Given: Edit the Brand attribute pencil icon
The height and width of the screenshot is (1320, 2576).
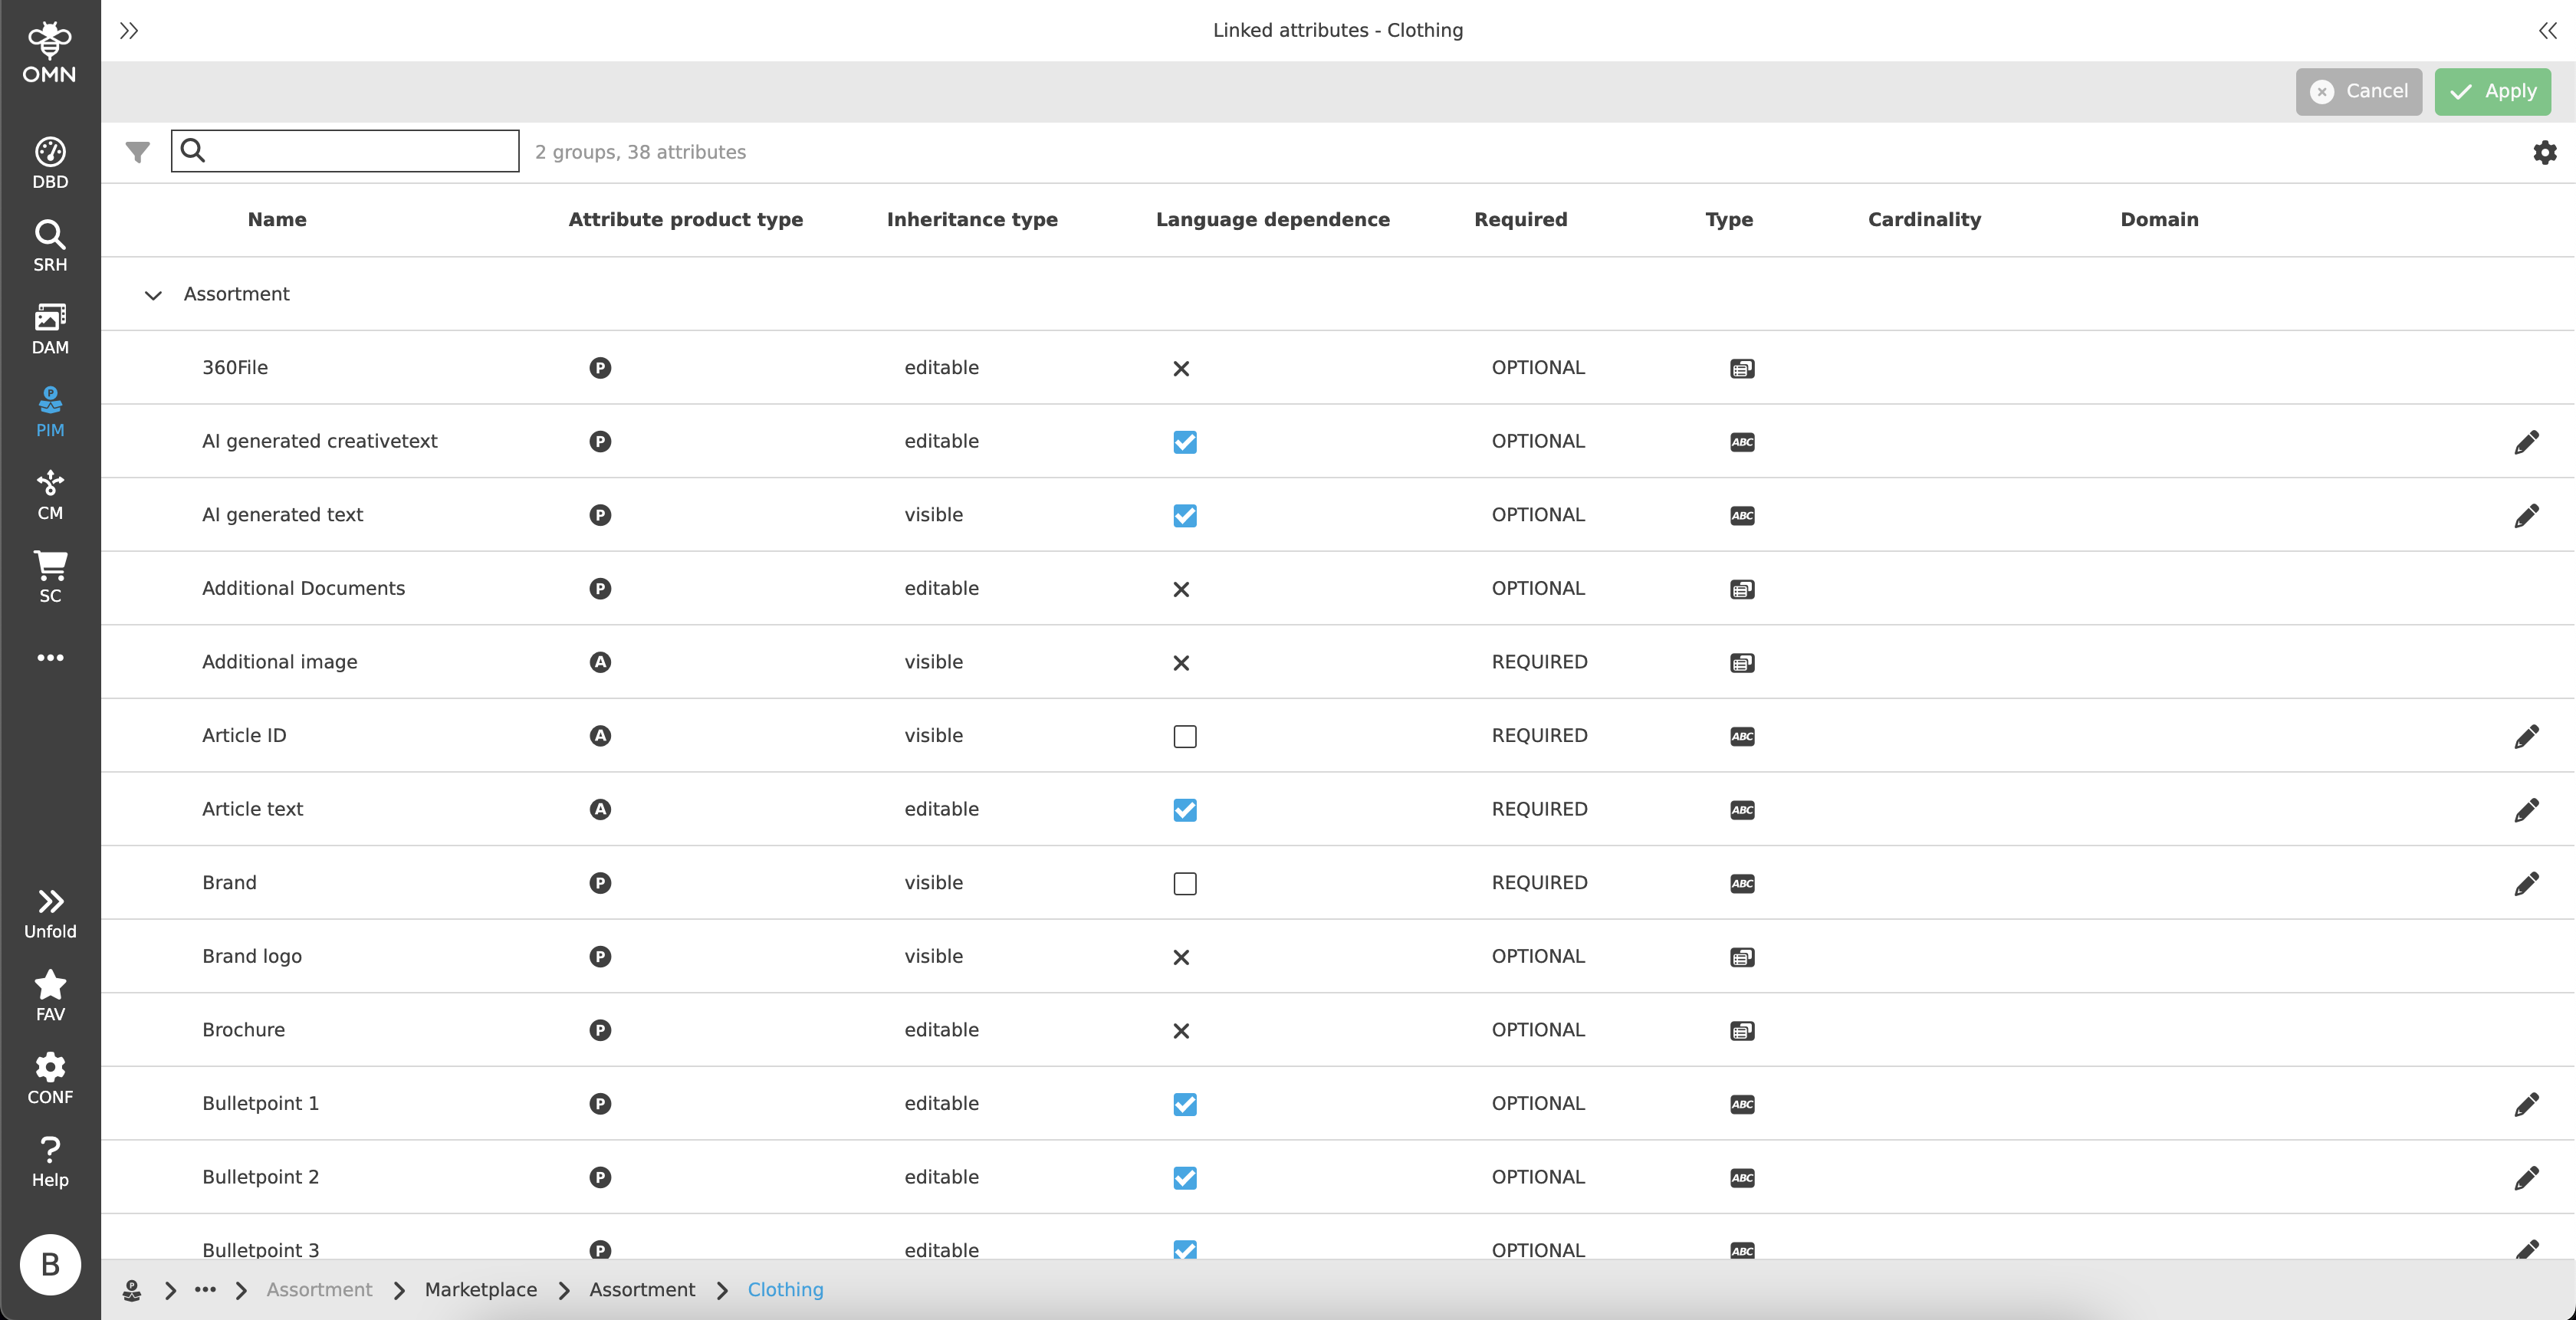Looking at the screenshot, I should pos(2526,883).
